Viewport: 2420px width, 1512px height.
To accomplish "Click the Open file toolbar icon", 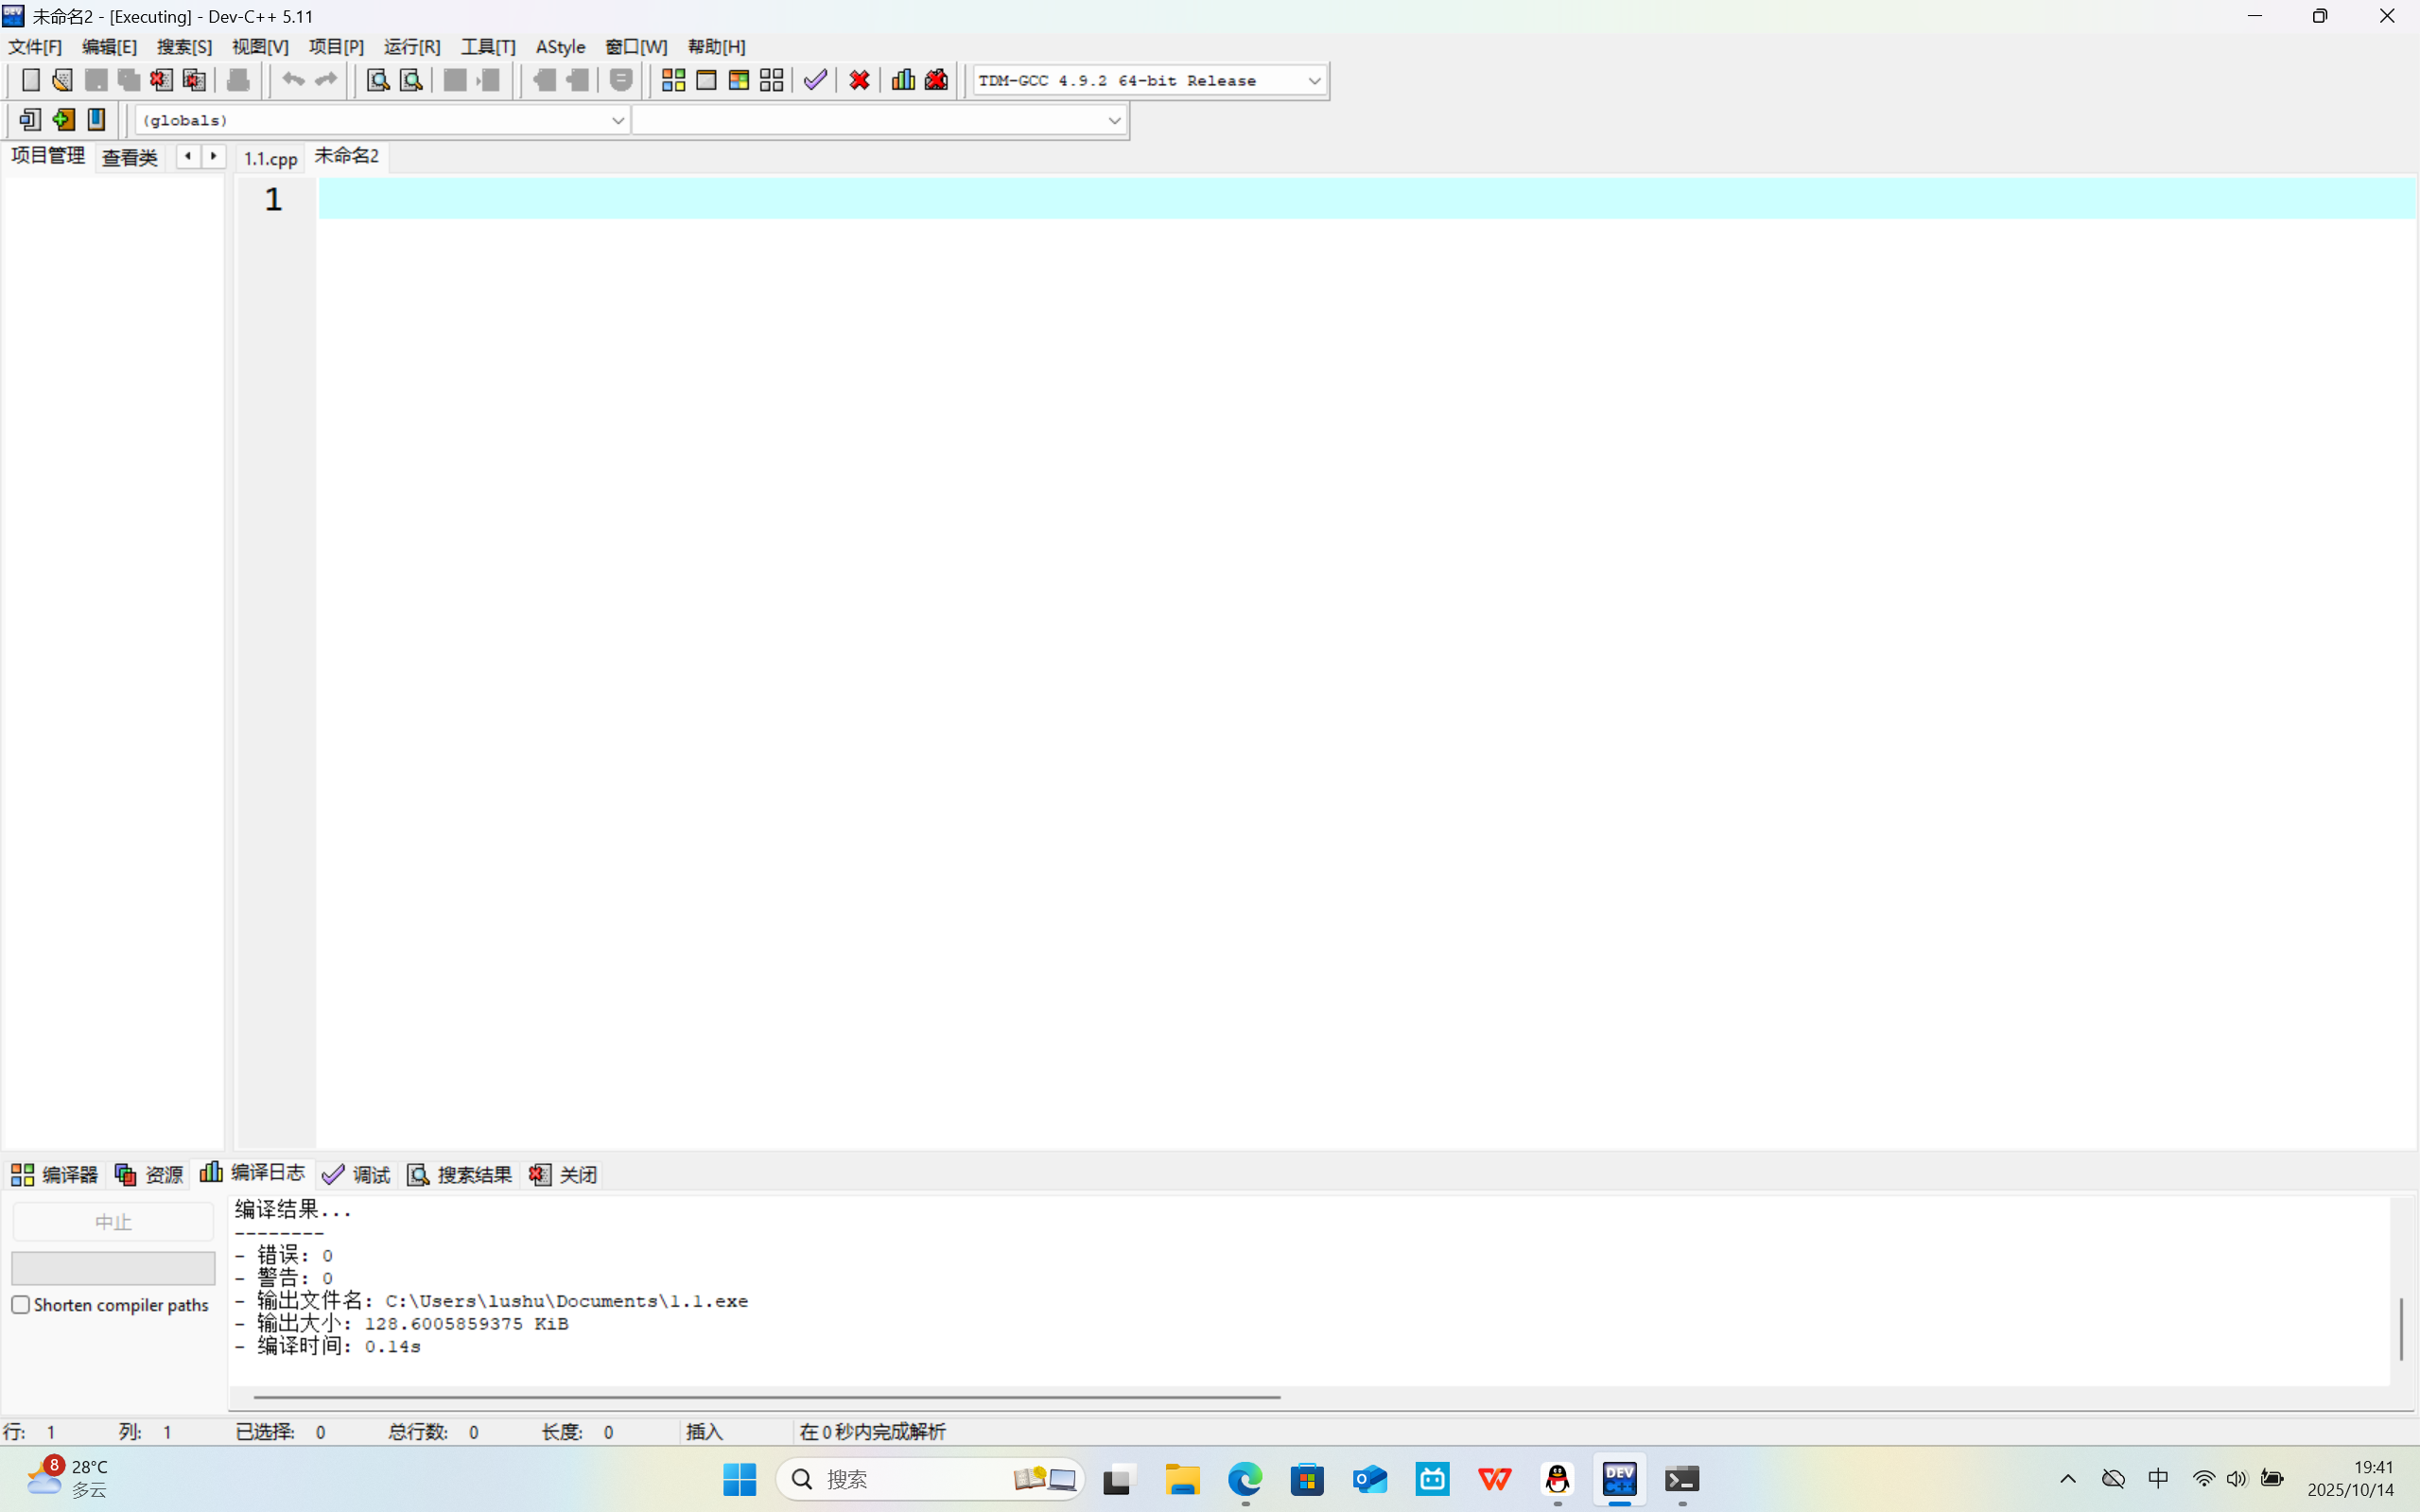I will 62,80.
